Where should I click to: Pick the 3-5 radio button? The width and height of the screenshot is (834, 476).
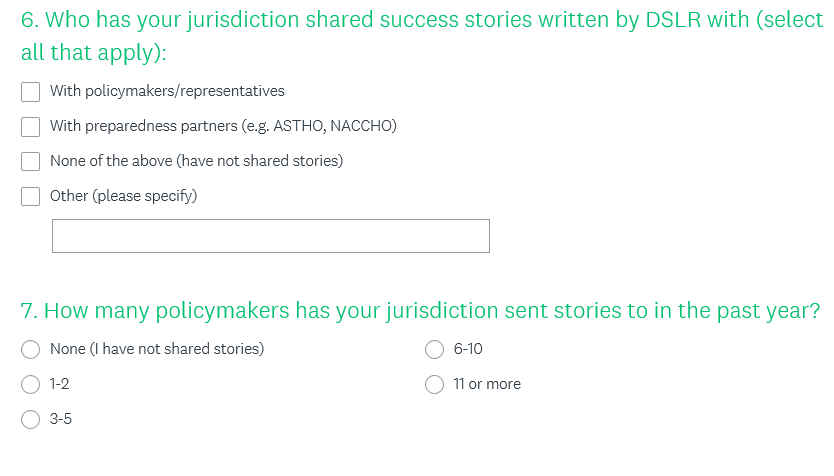(x=31, y=419)
